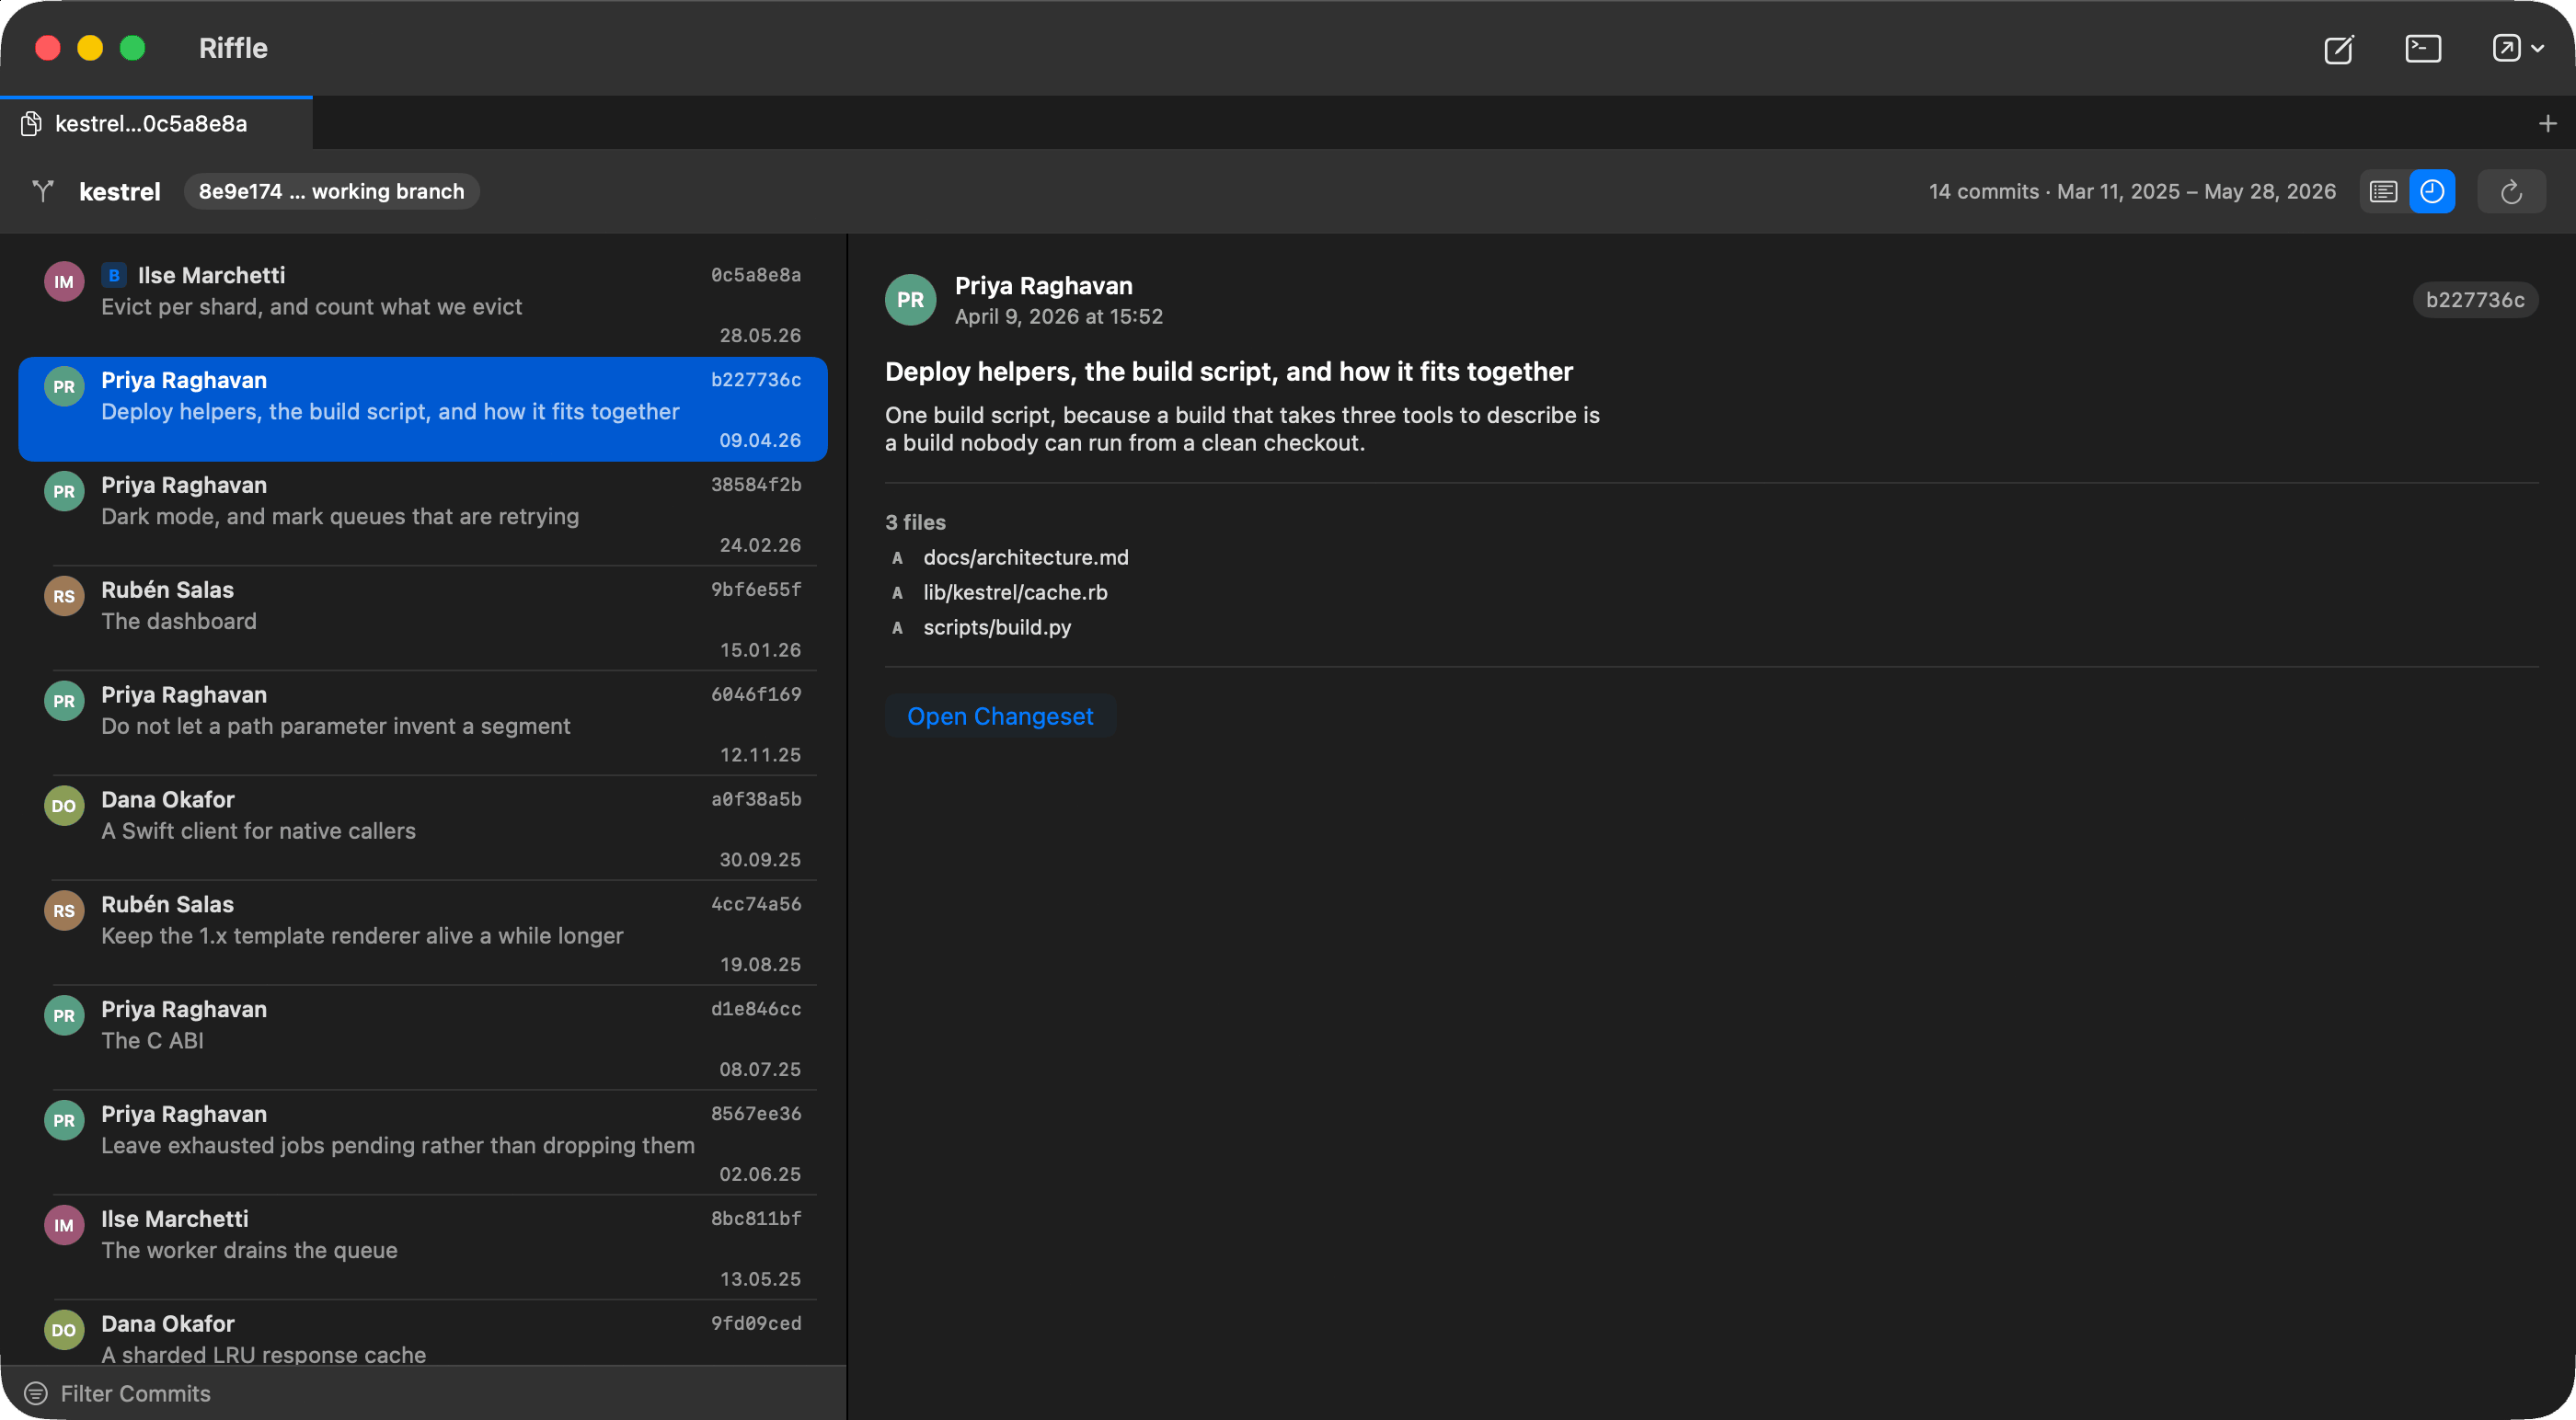Image resolution: width=2576 pixels, height=1420 pixels.
Task: Select commit Leave exhausted jobs pending
Action: coord(423,1144)
